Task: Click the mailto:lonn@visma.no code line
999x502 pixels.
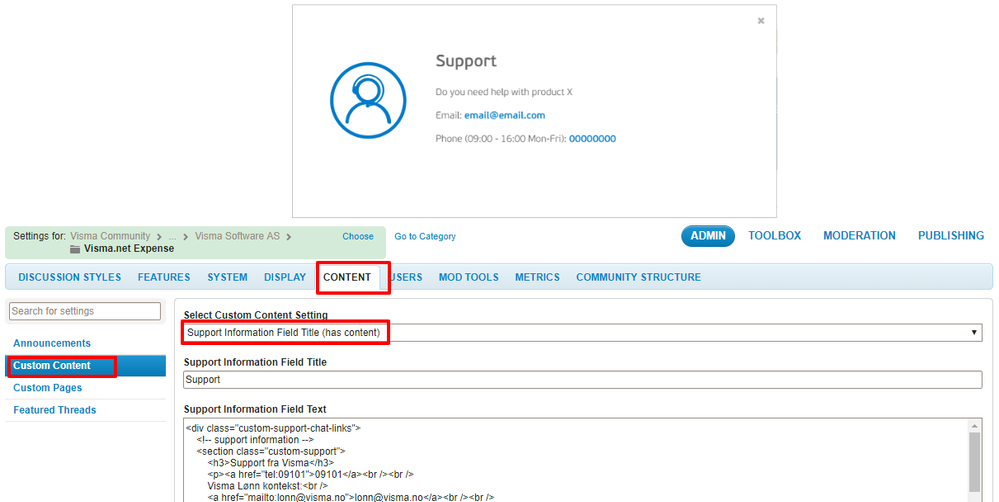Action: (x=351, y=498)
